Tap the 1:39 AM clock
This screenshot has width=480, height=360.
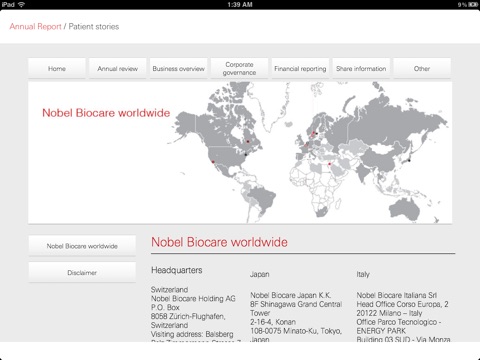(x=240, y=5)
